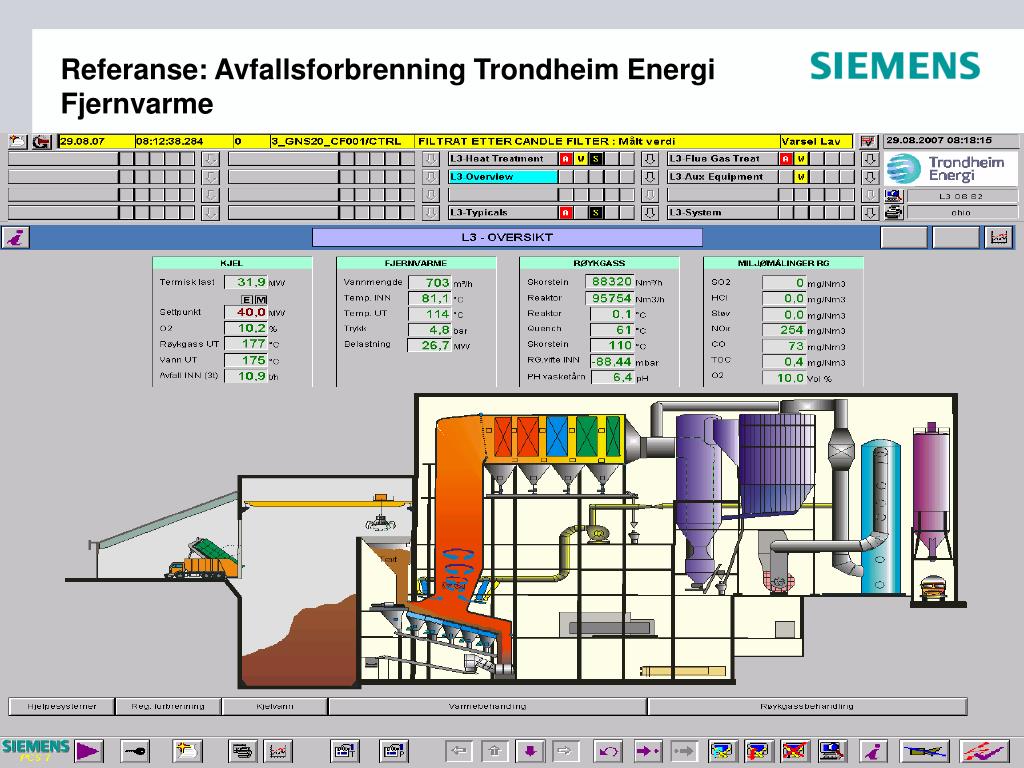Image resolution: width=1024 pixels, height=768 pixels.
Task: Click the right arrow navigation icon
Action: [x=565, y=751]
